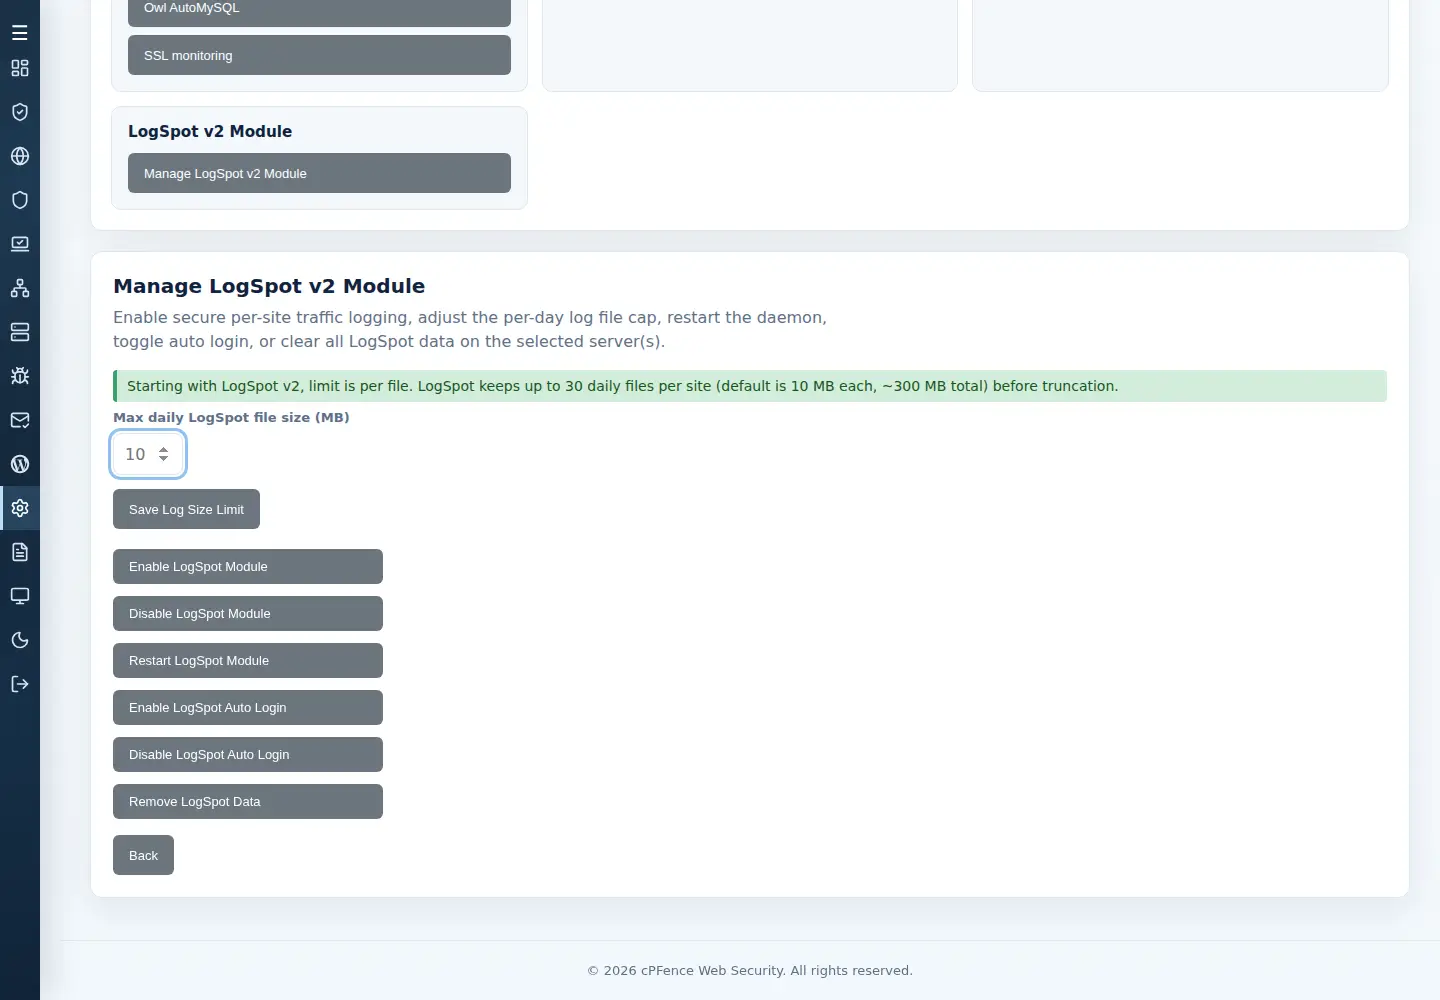Open the mail checkmark icon in sidebar
1440x1000 pixels.
click(x=20, y=420)
